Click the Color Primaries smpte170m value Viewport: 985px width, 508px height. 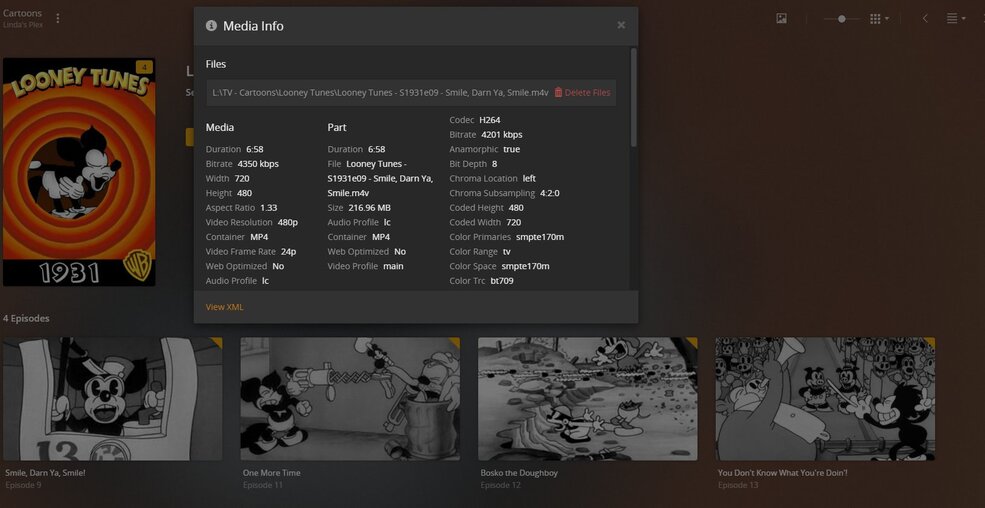(x=540, y=237)
